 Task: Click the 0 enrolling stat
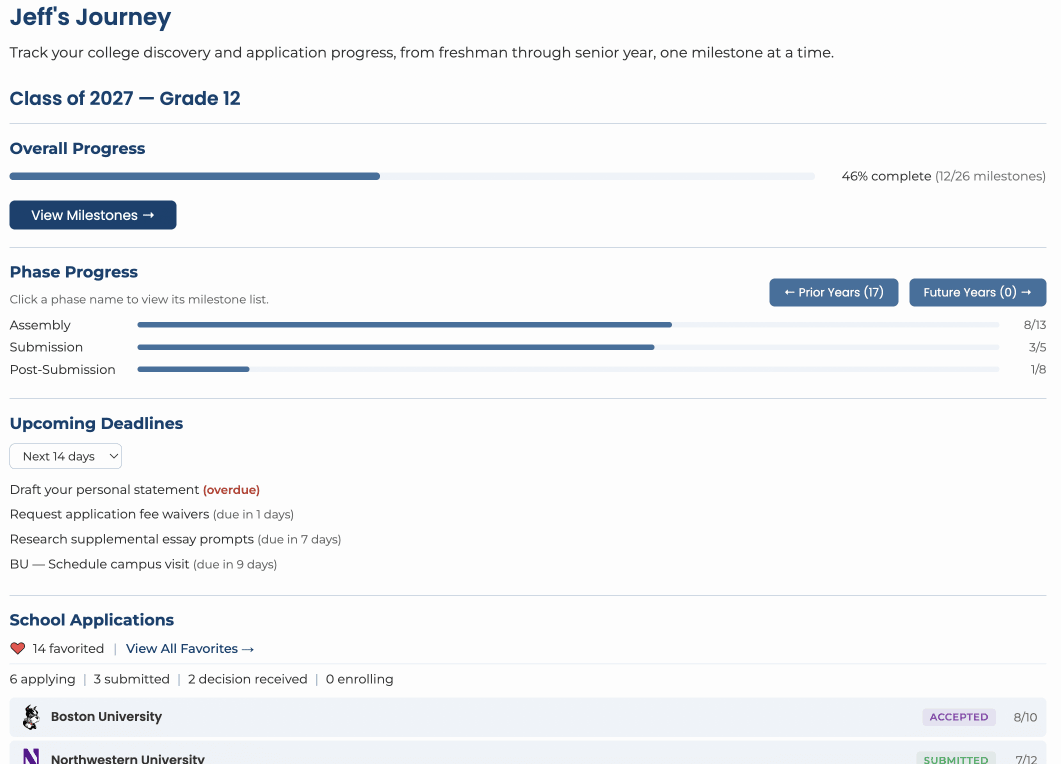(359, 679)
